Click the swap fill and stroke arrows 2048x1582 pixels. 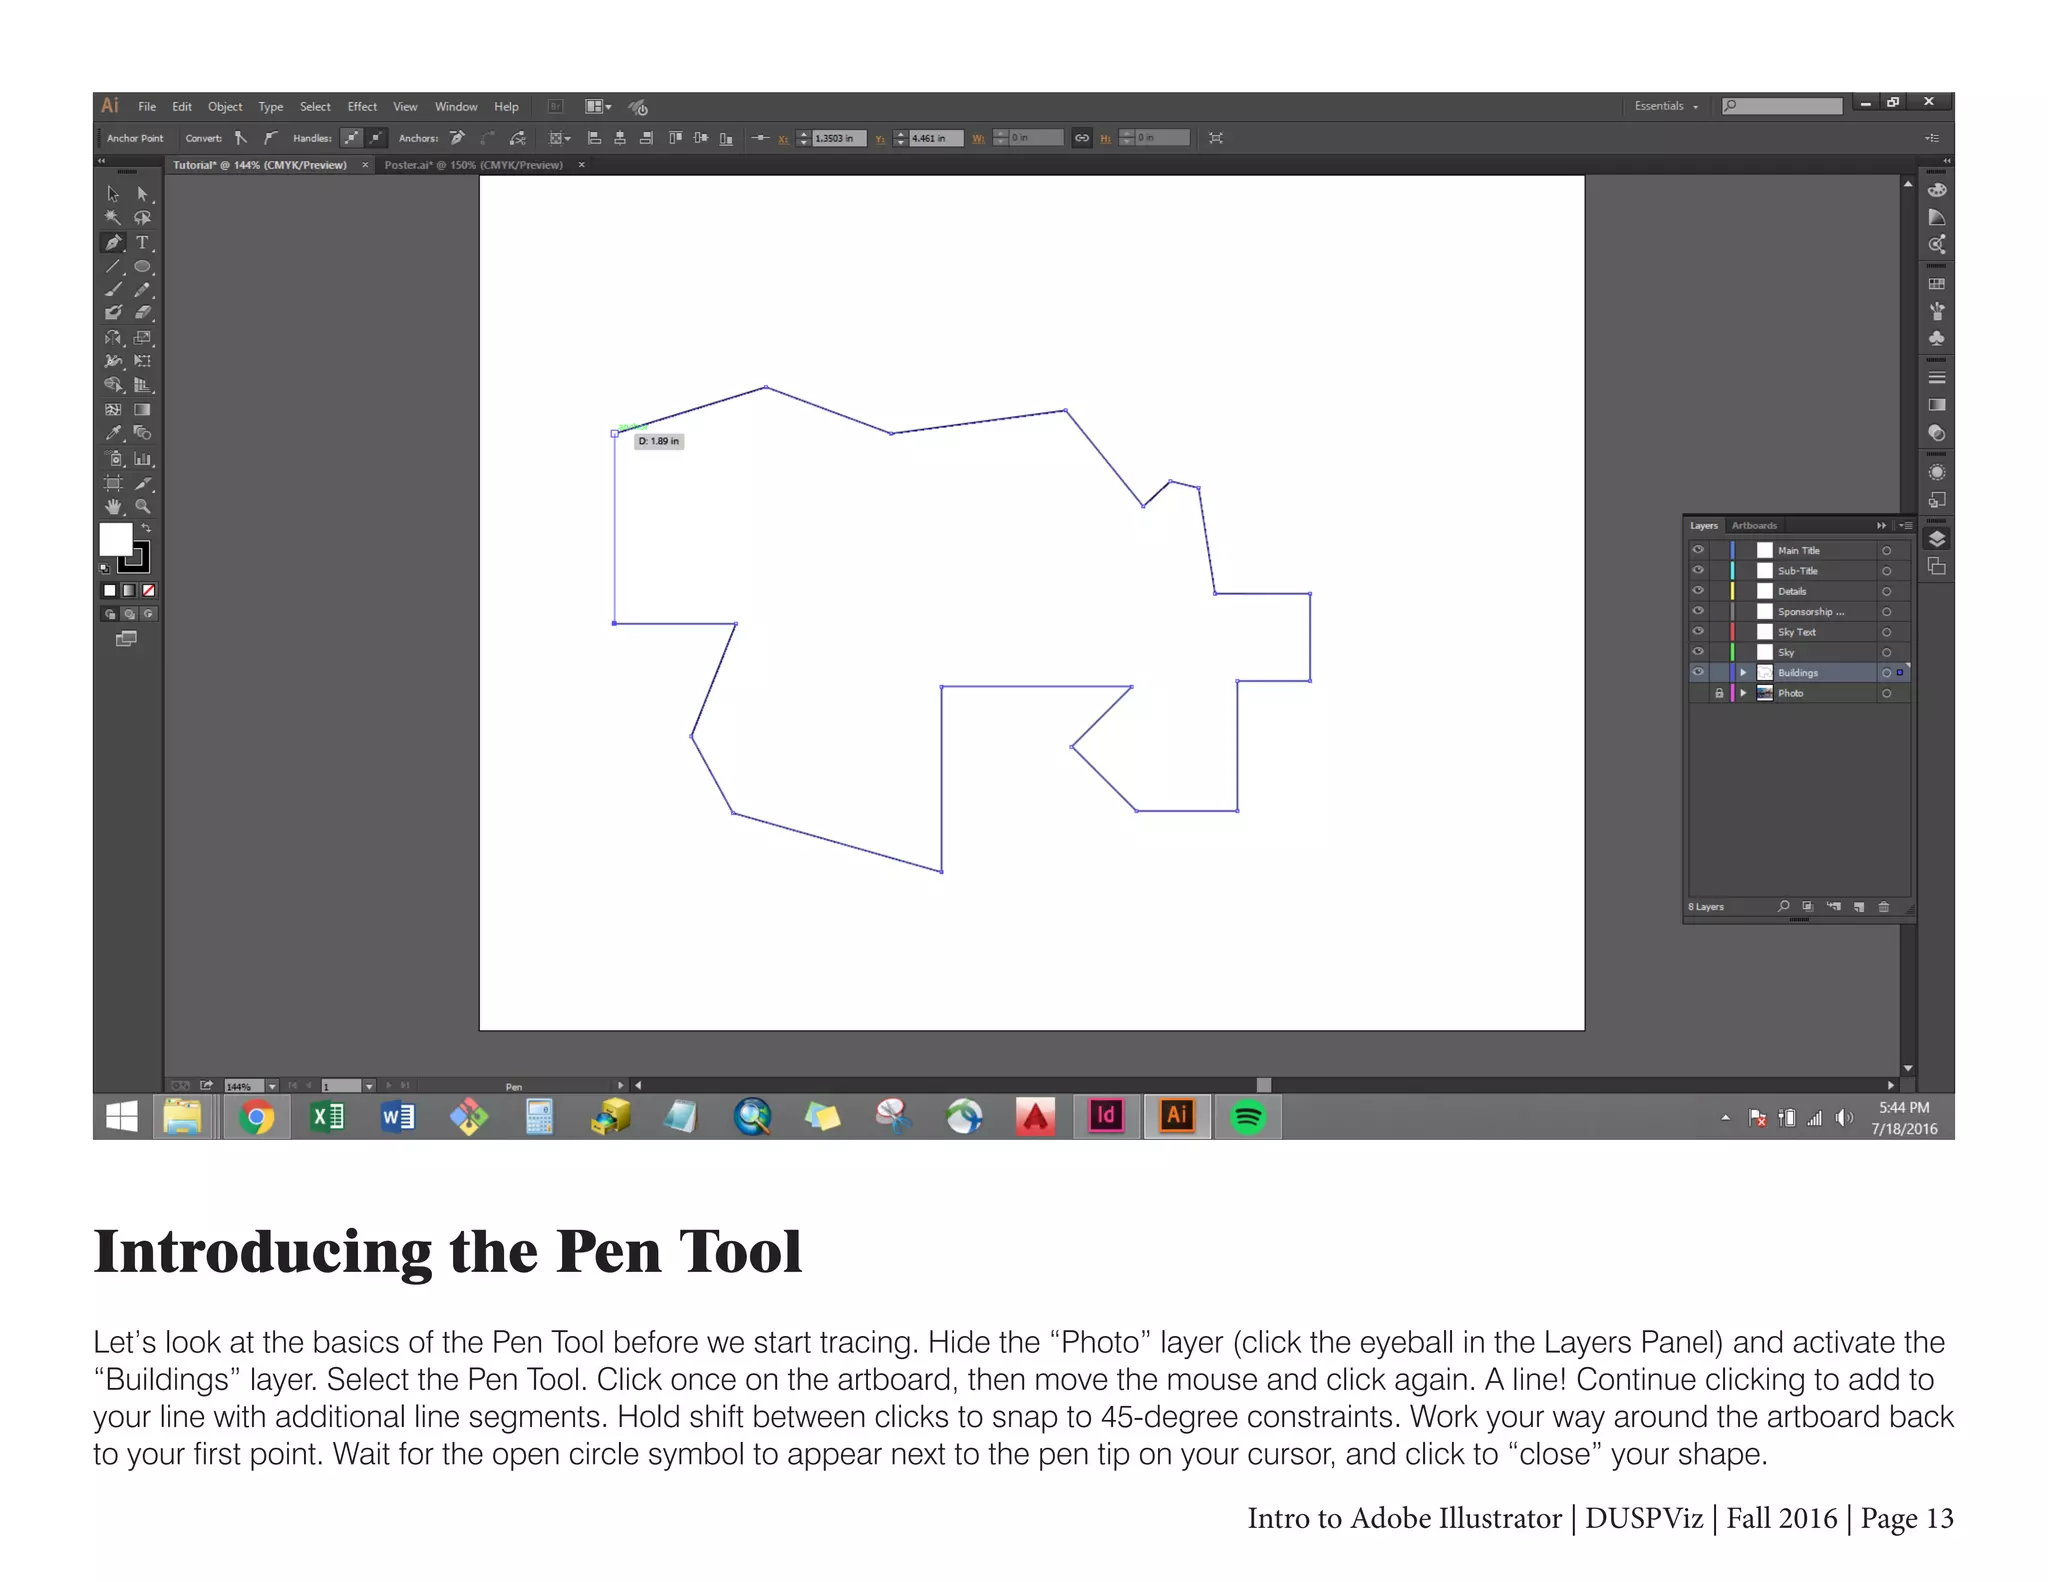click(146, 528)
